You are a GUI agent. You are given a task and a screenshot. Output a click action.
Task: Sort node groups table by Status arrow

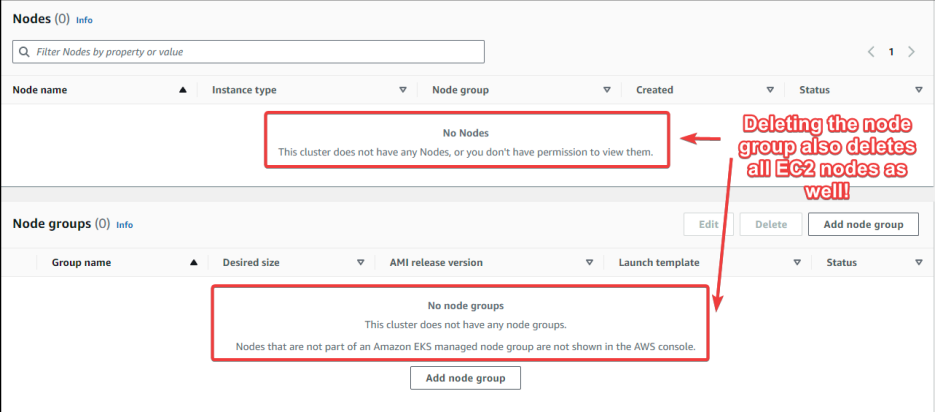click(918, 262)
